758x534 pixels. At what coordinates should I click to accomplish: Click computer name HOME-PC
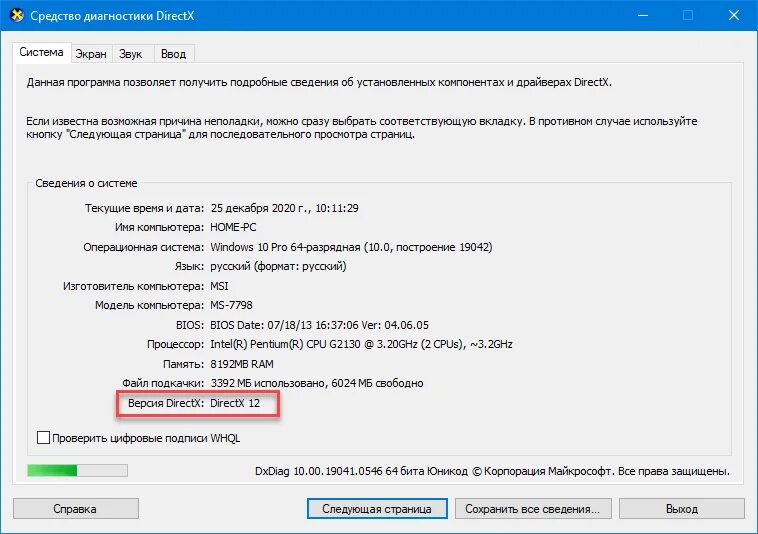click(x=233, y=227)
